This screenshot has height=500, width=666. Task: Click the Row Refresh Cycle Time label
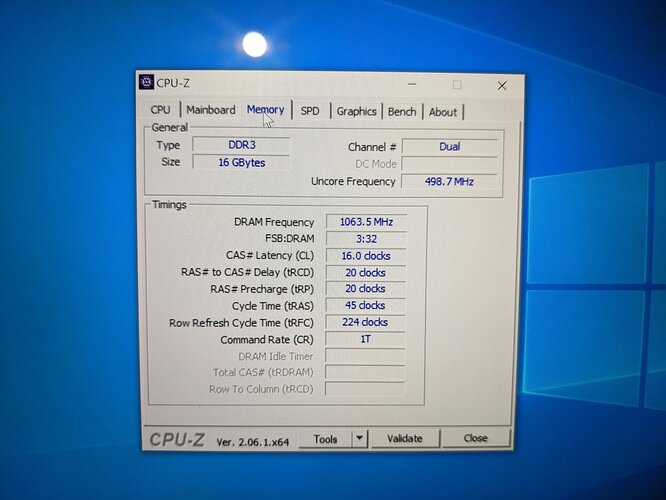pyautogui.click(x=241, y=323)
